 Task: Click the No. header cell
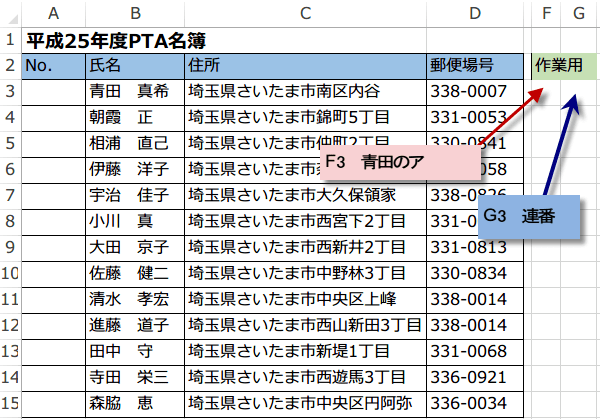[54, 67]
